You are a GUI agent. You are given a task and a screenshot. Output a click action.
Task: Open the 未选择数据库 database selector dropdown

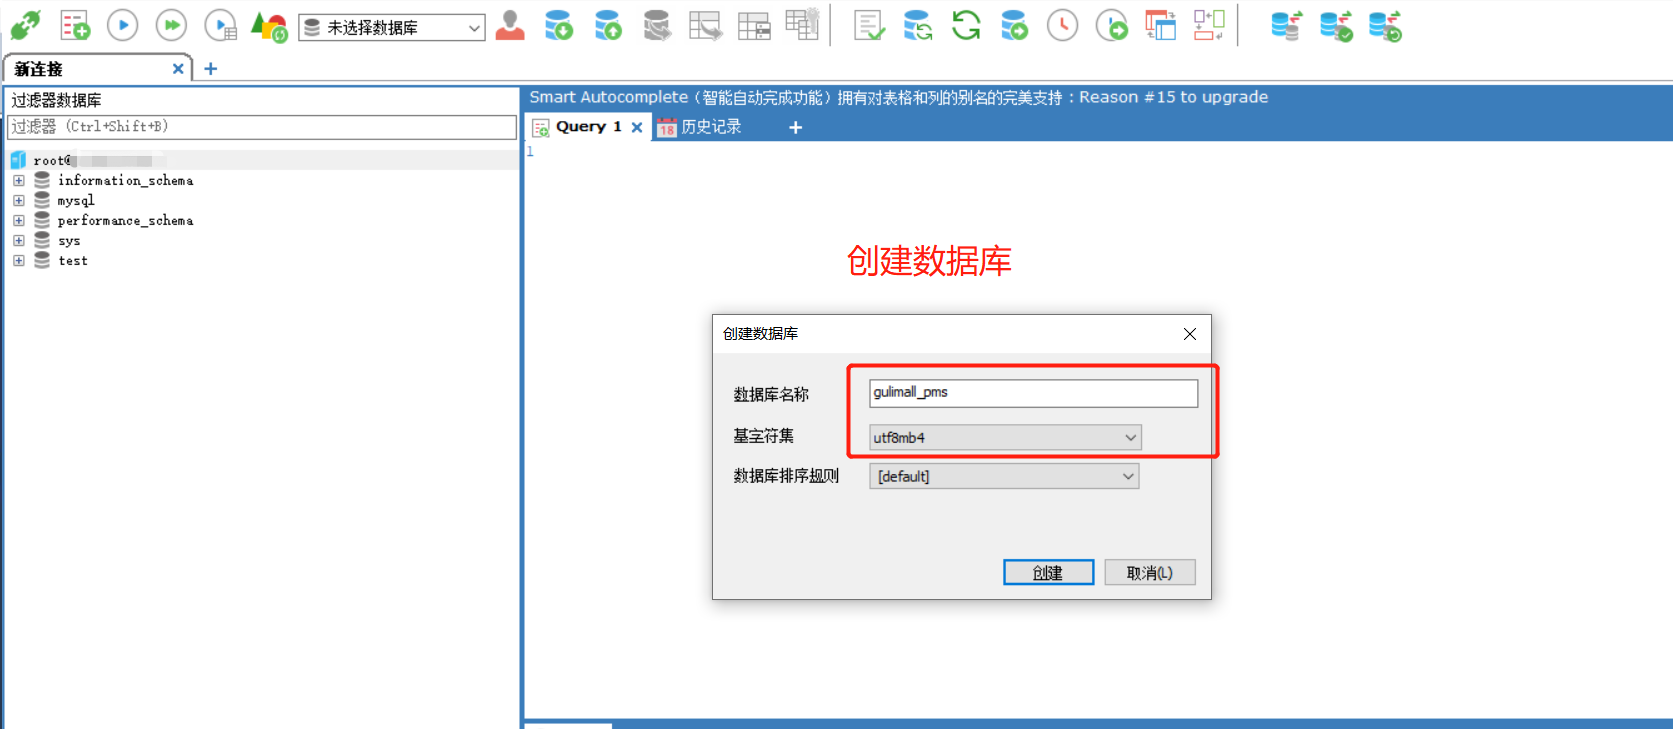pos(392,28)
